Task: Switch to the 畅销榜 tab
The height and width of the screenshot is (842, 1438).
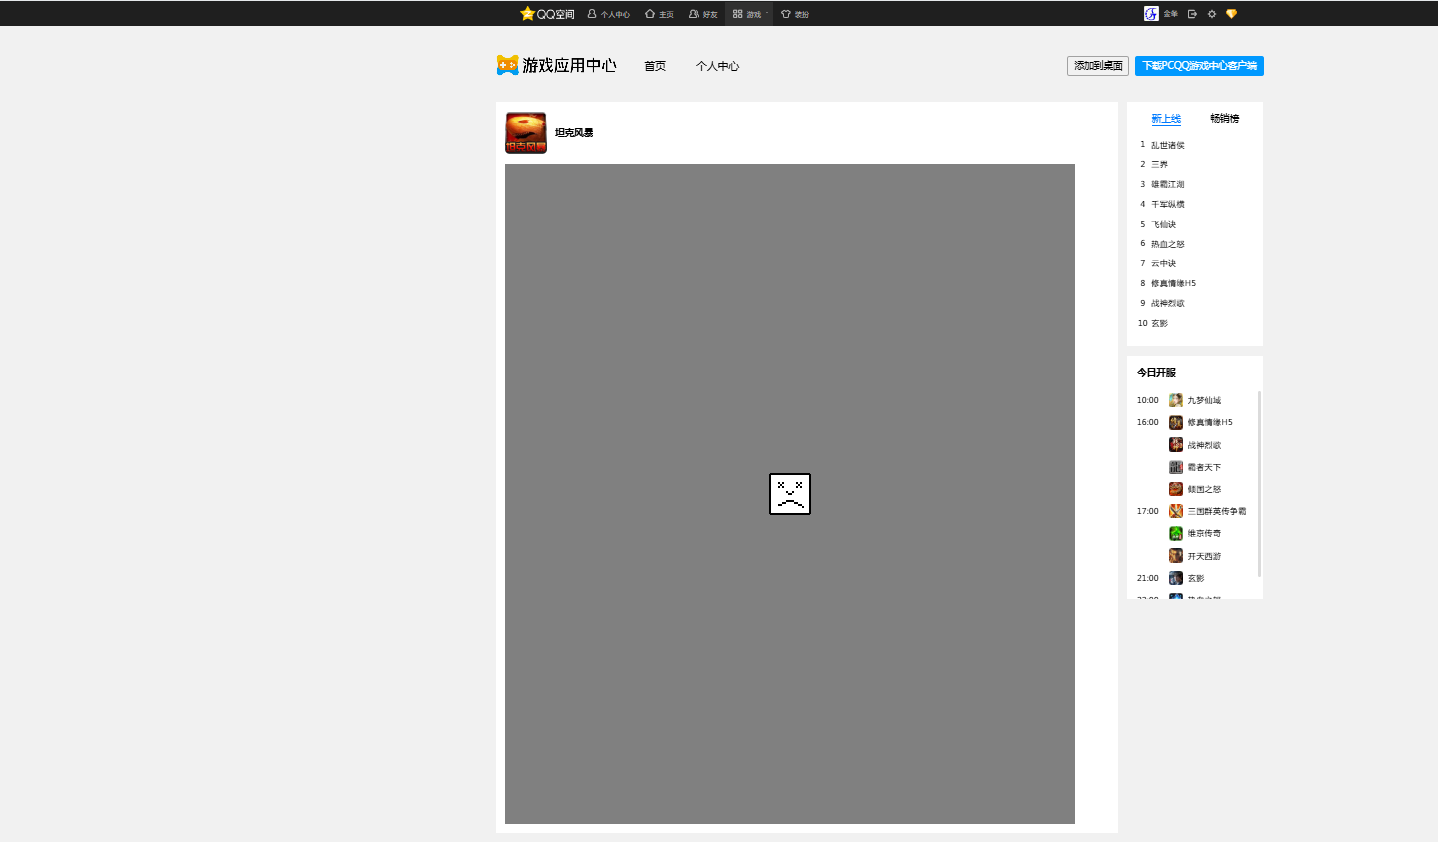Action: [x=1224, y=118]
